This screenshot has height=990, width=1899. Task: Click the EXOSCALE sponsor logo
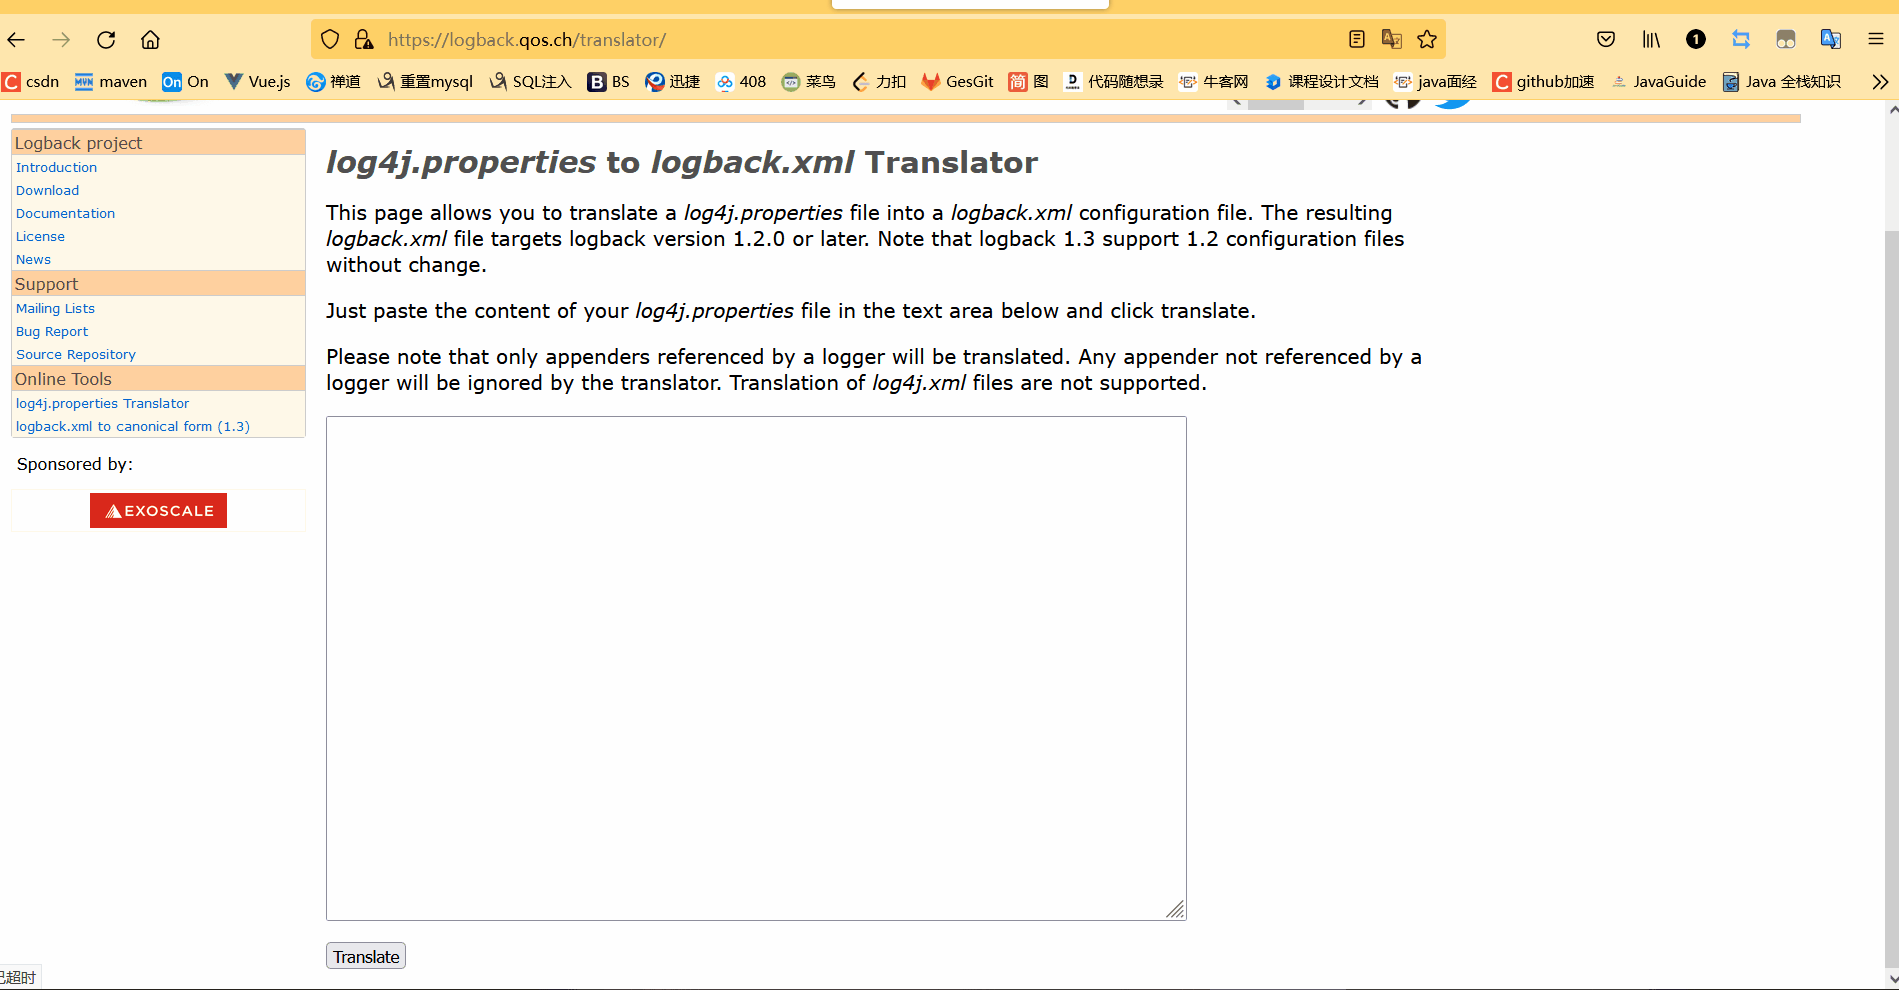tap(158, 510)
